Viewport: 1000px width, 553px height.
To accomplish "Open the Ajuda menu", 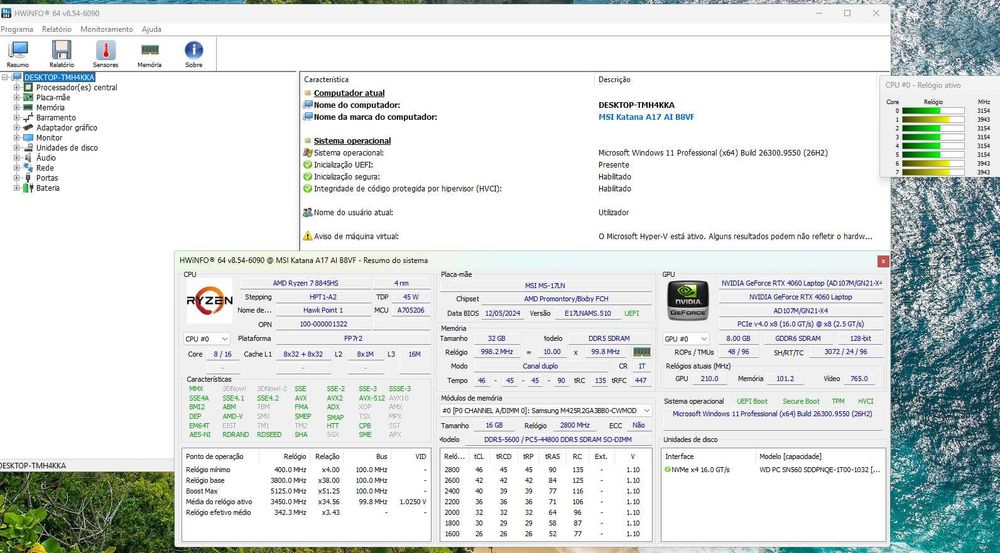I will click(x=151, y=29).
